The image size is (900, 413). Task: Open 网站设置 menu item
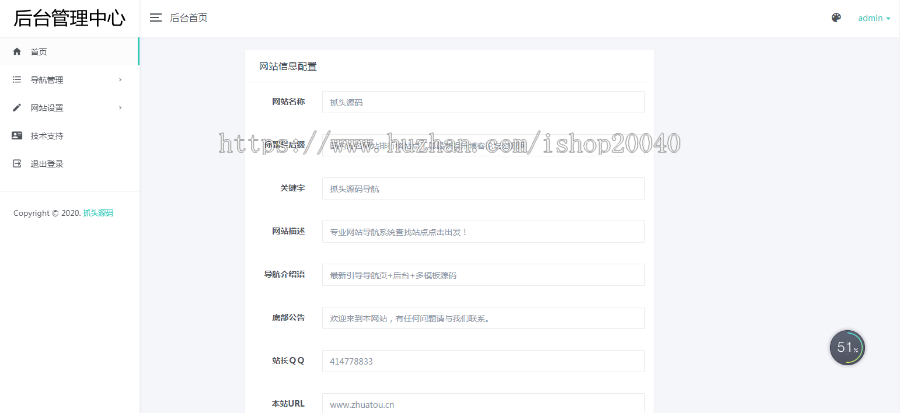tap(69, 107)
